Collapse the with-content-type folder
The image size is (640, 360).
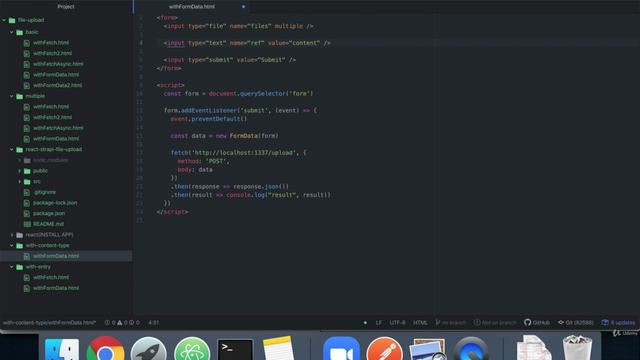11,245
